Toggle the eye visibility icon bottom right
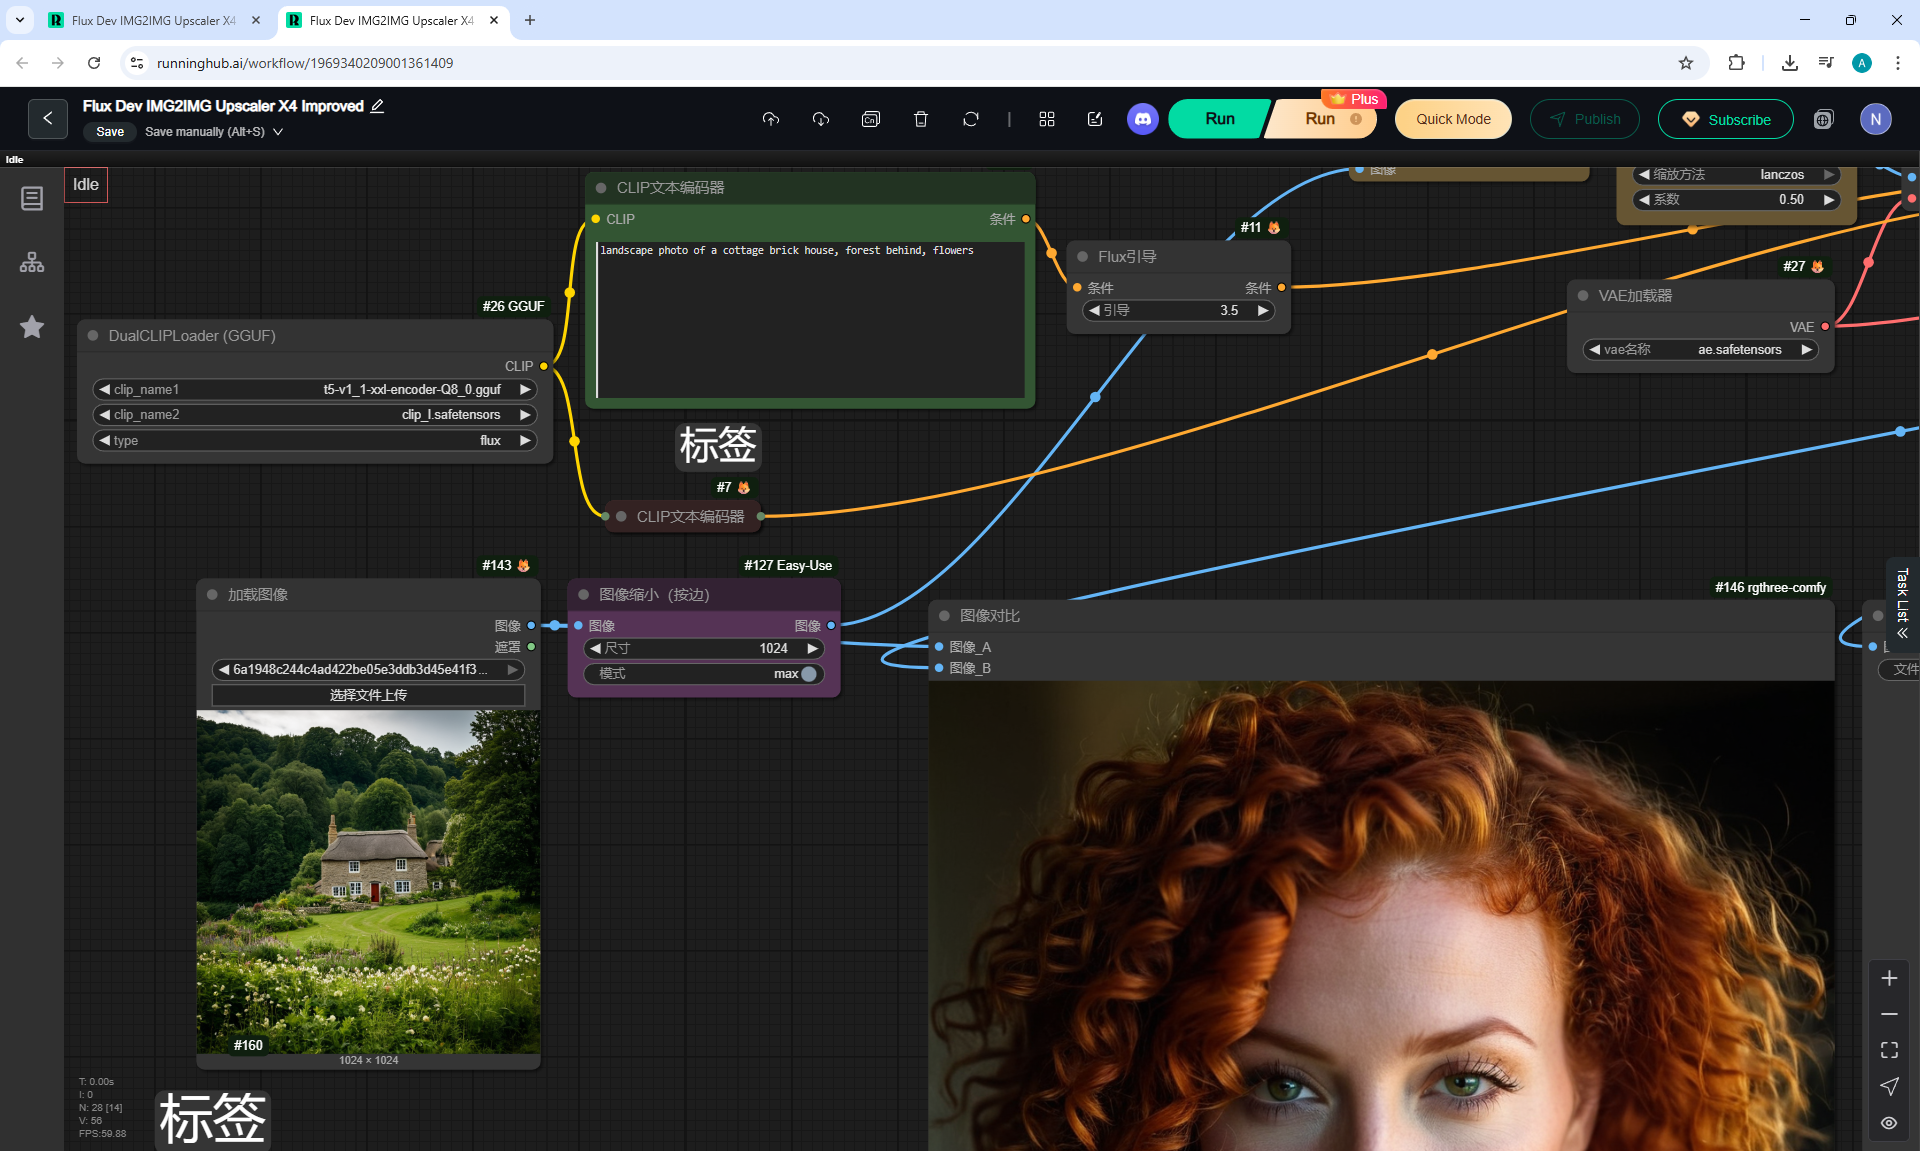The width and height of the screenshot is (1920, 1151). 1888,1123
